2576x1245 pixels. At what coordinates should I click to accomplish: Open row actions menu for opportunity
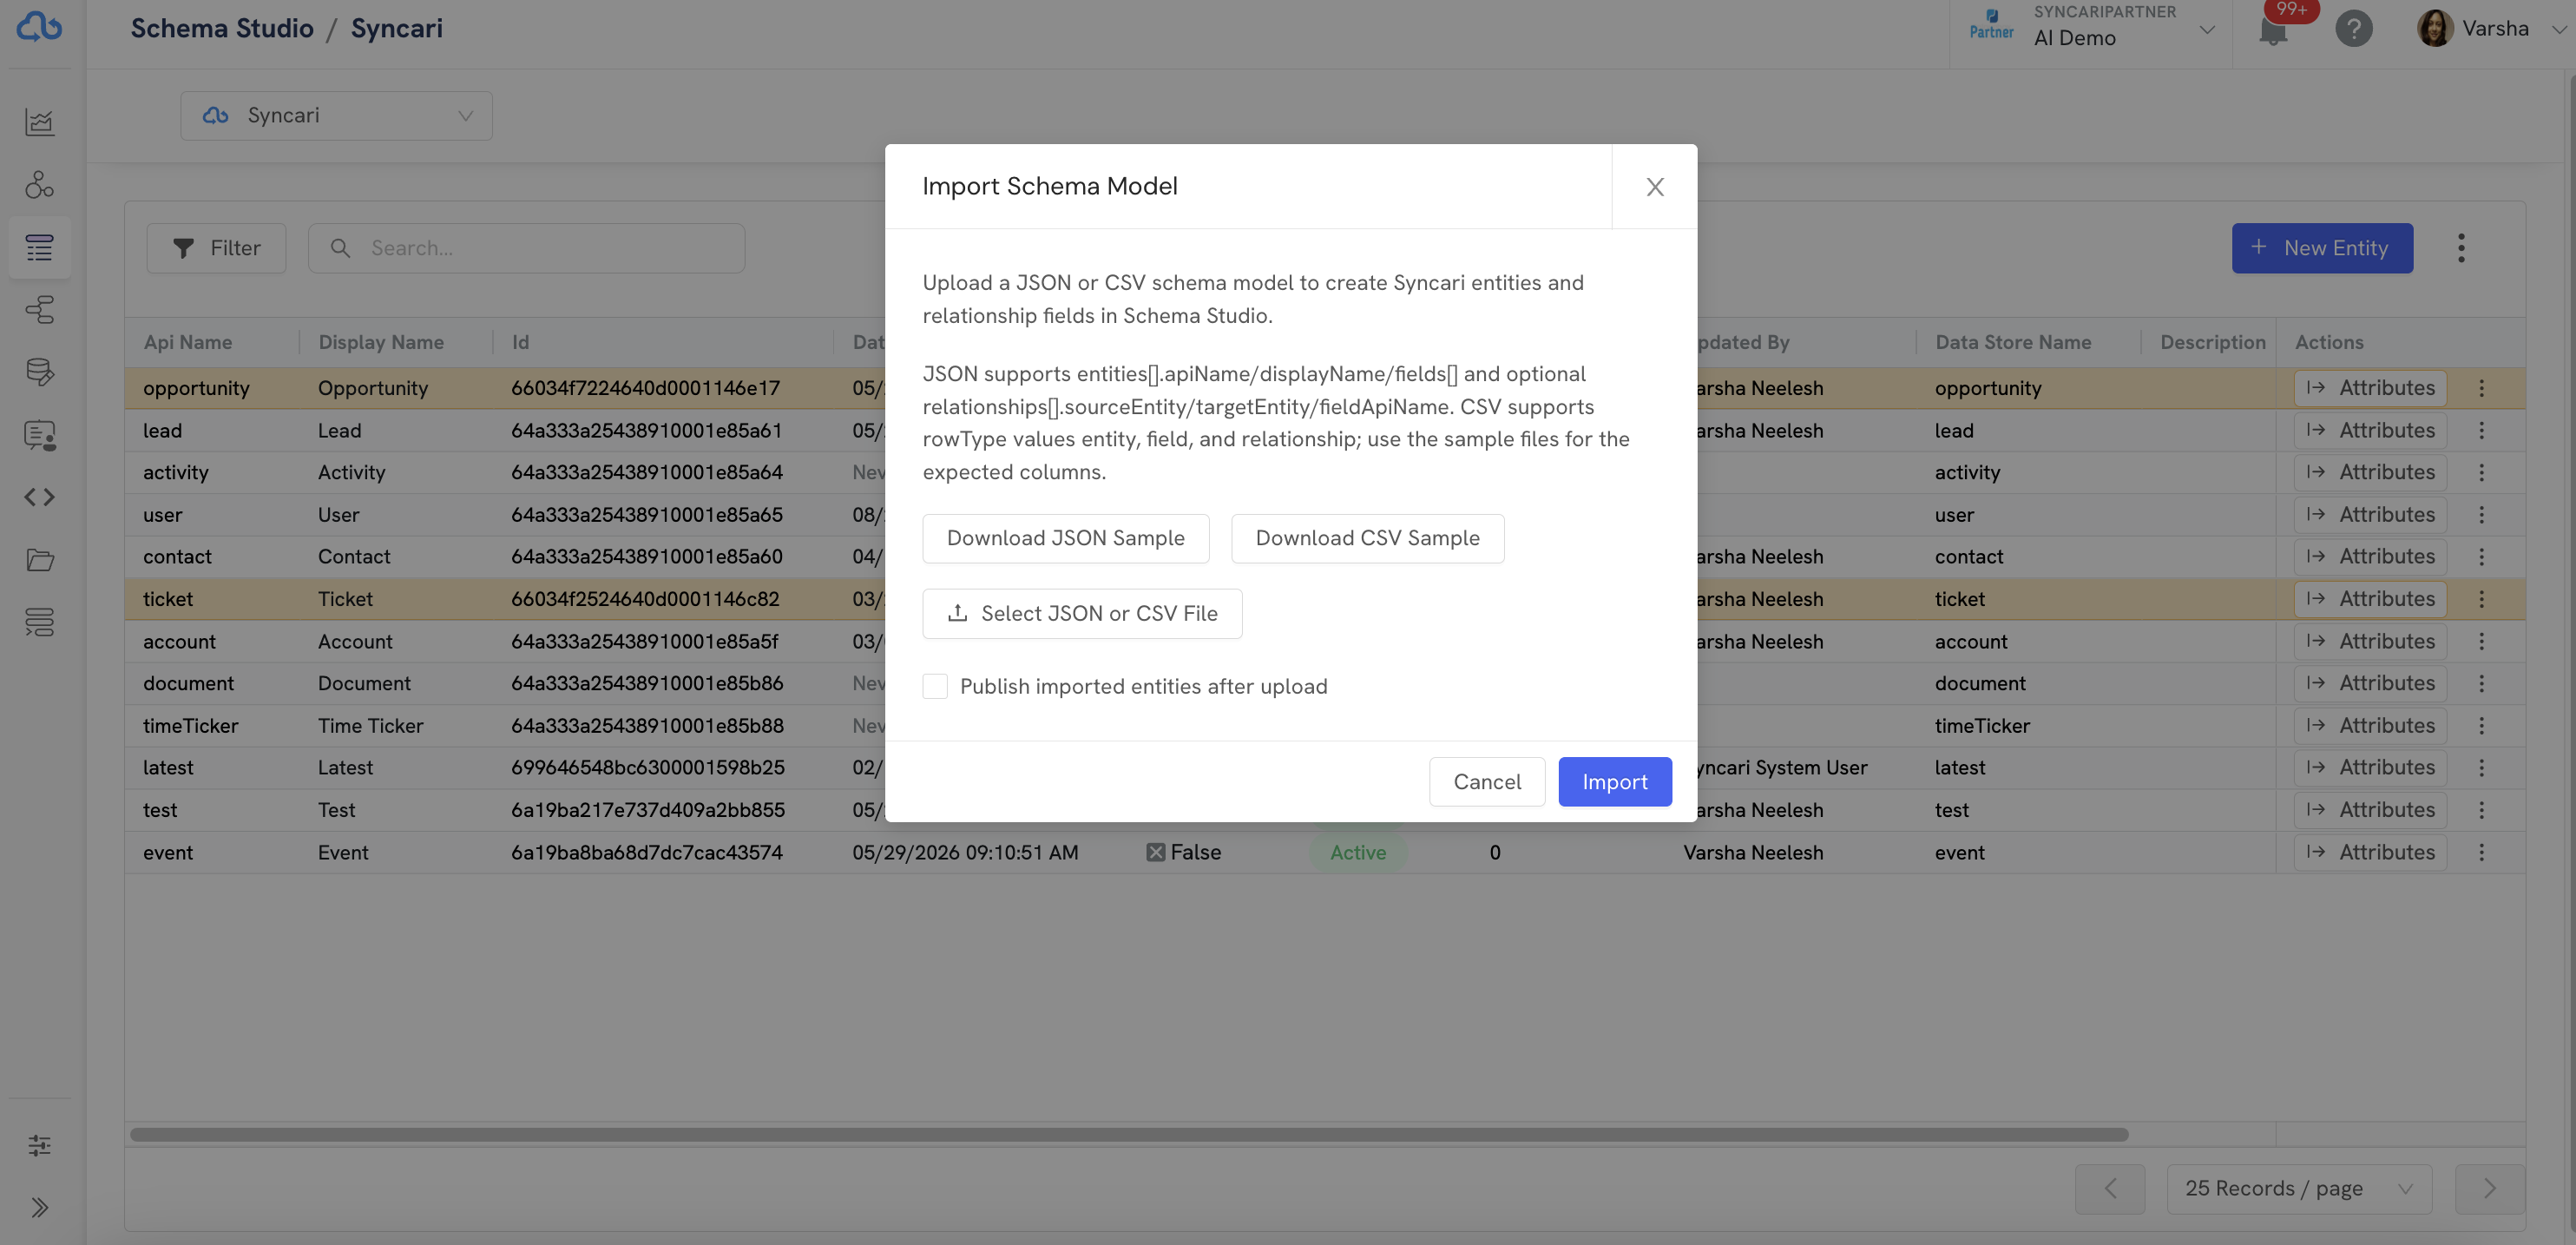pos(2481,388)
